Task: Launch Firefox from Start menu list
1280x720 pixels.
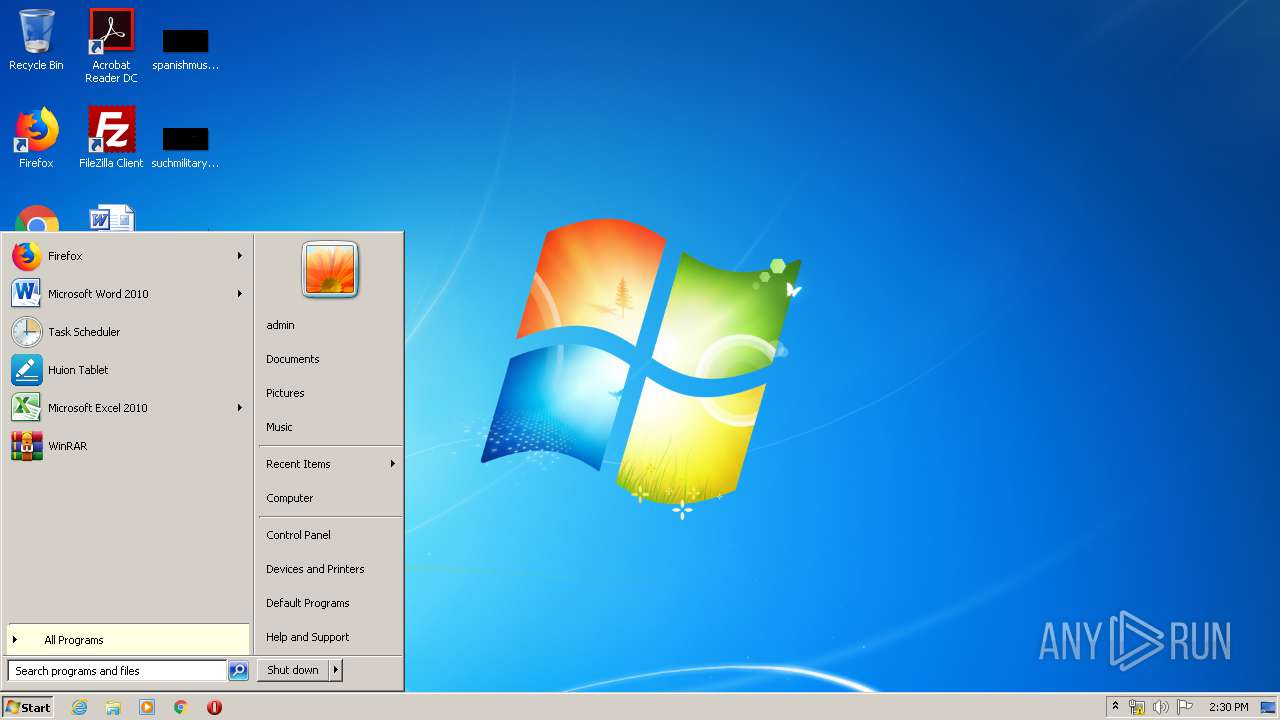Action: click(x=127, y=256)
